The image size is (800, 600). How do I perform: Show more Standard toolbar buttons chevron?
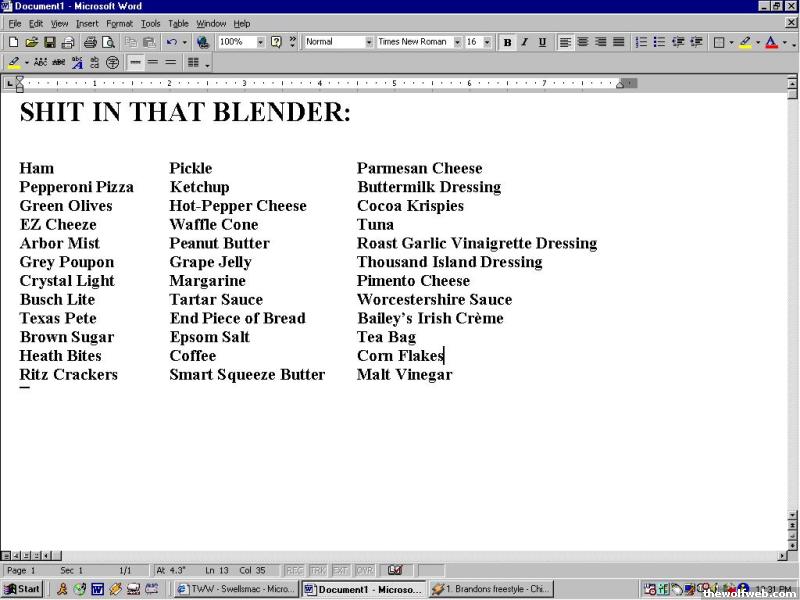(292, 42)
